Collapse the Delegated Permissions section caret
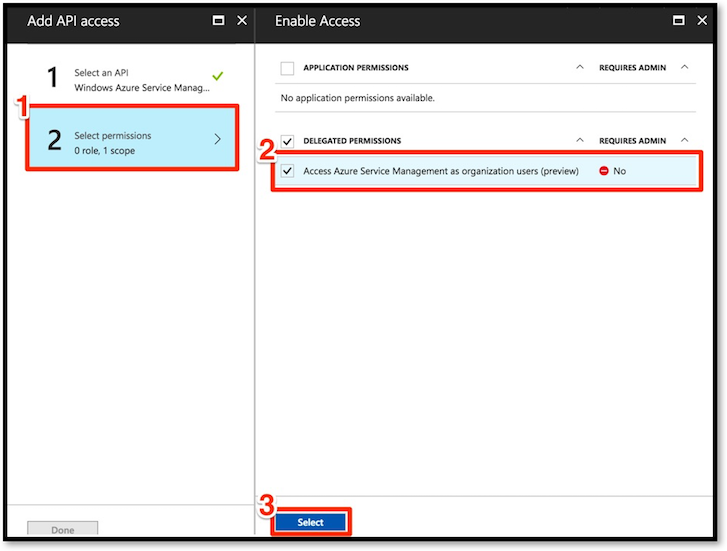 (x=580, y=140)
